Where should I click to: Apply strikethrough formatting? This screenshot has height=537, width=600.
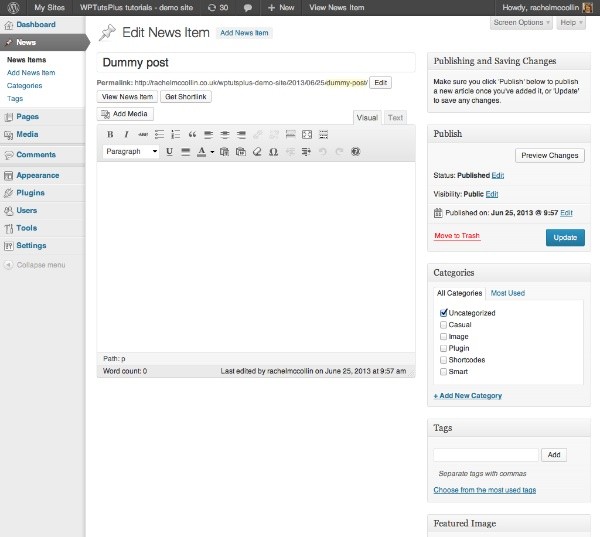[x=143, y=134]
